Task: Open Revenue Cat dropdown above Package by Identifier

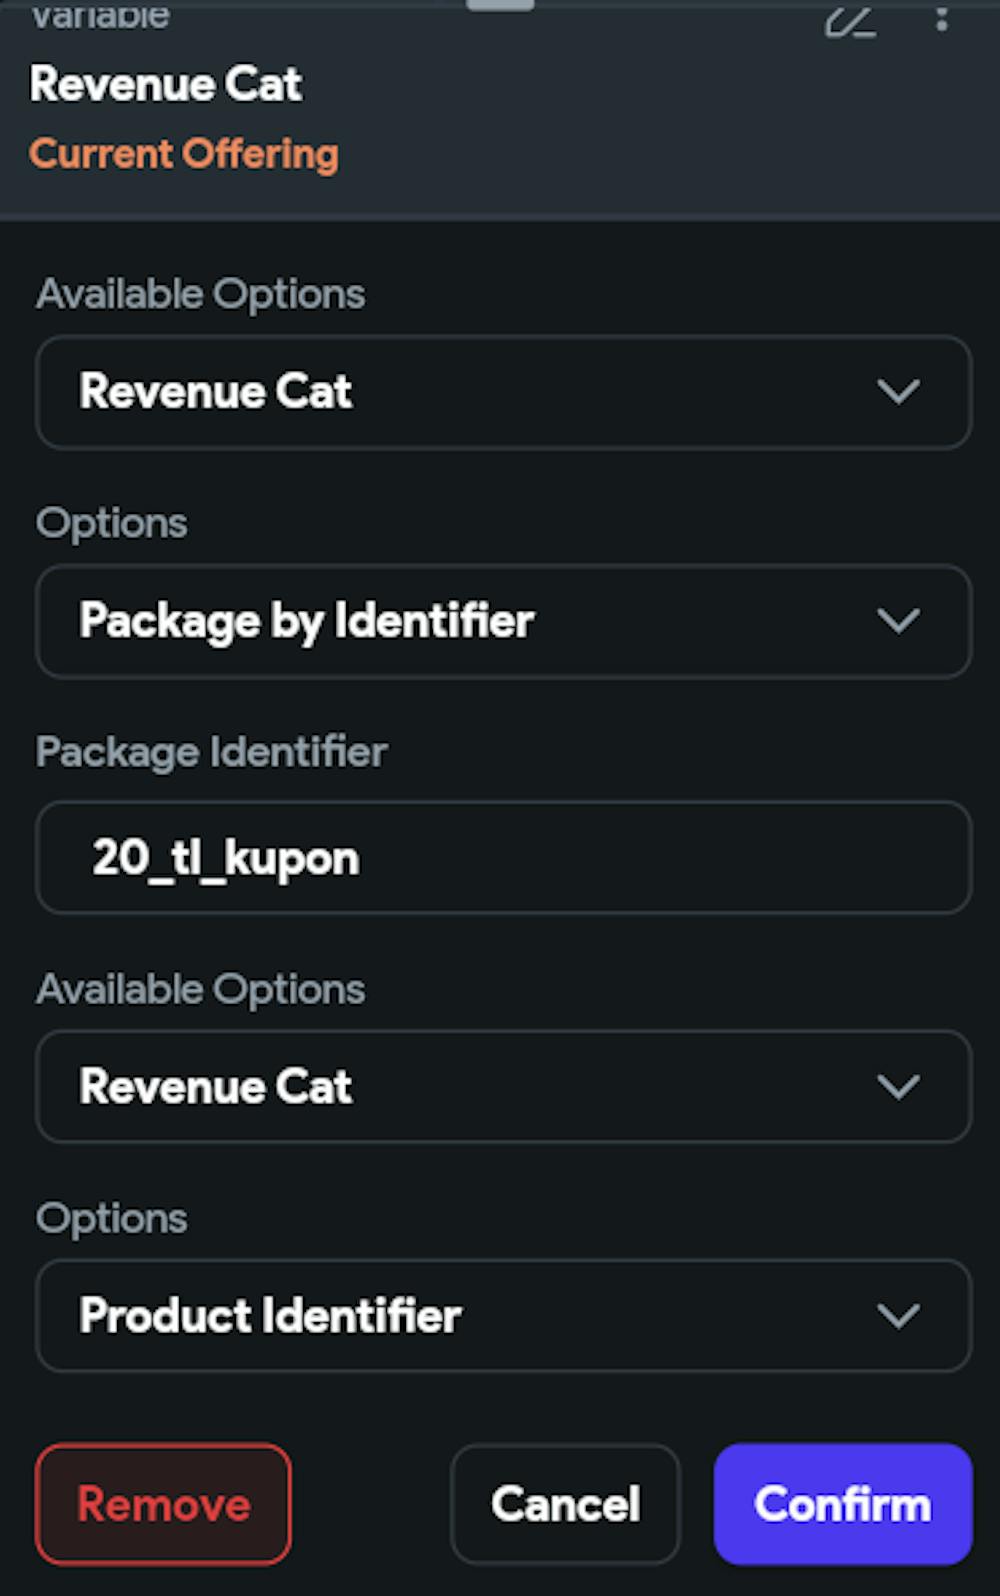Action: 503,392
